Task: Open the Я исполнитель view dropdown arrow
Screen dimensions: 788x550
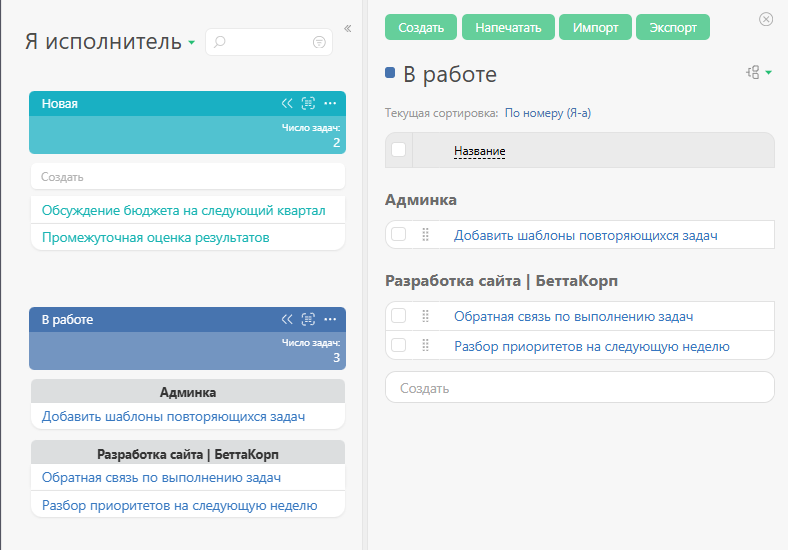Action: point(191,43)
